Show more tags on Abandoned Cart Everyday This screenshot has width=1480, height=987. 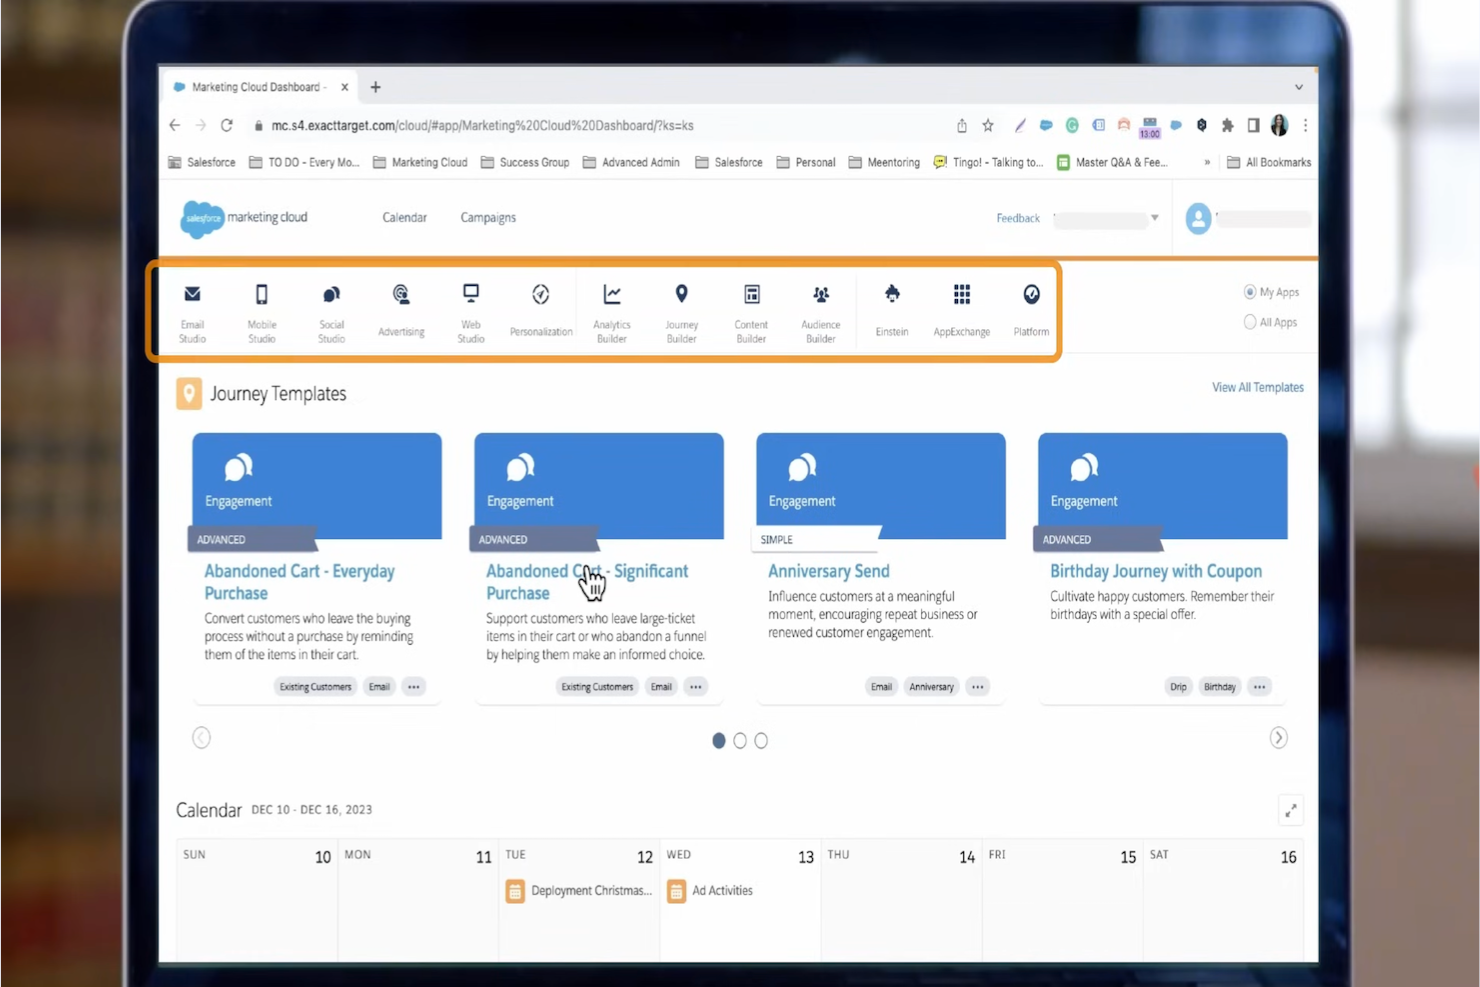coord(414,687)
